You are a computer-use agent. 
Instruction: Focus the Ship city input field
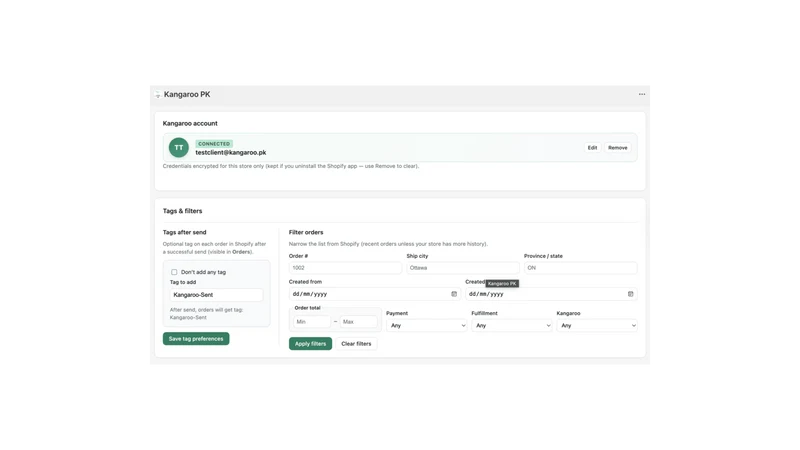(463, 268)
